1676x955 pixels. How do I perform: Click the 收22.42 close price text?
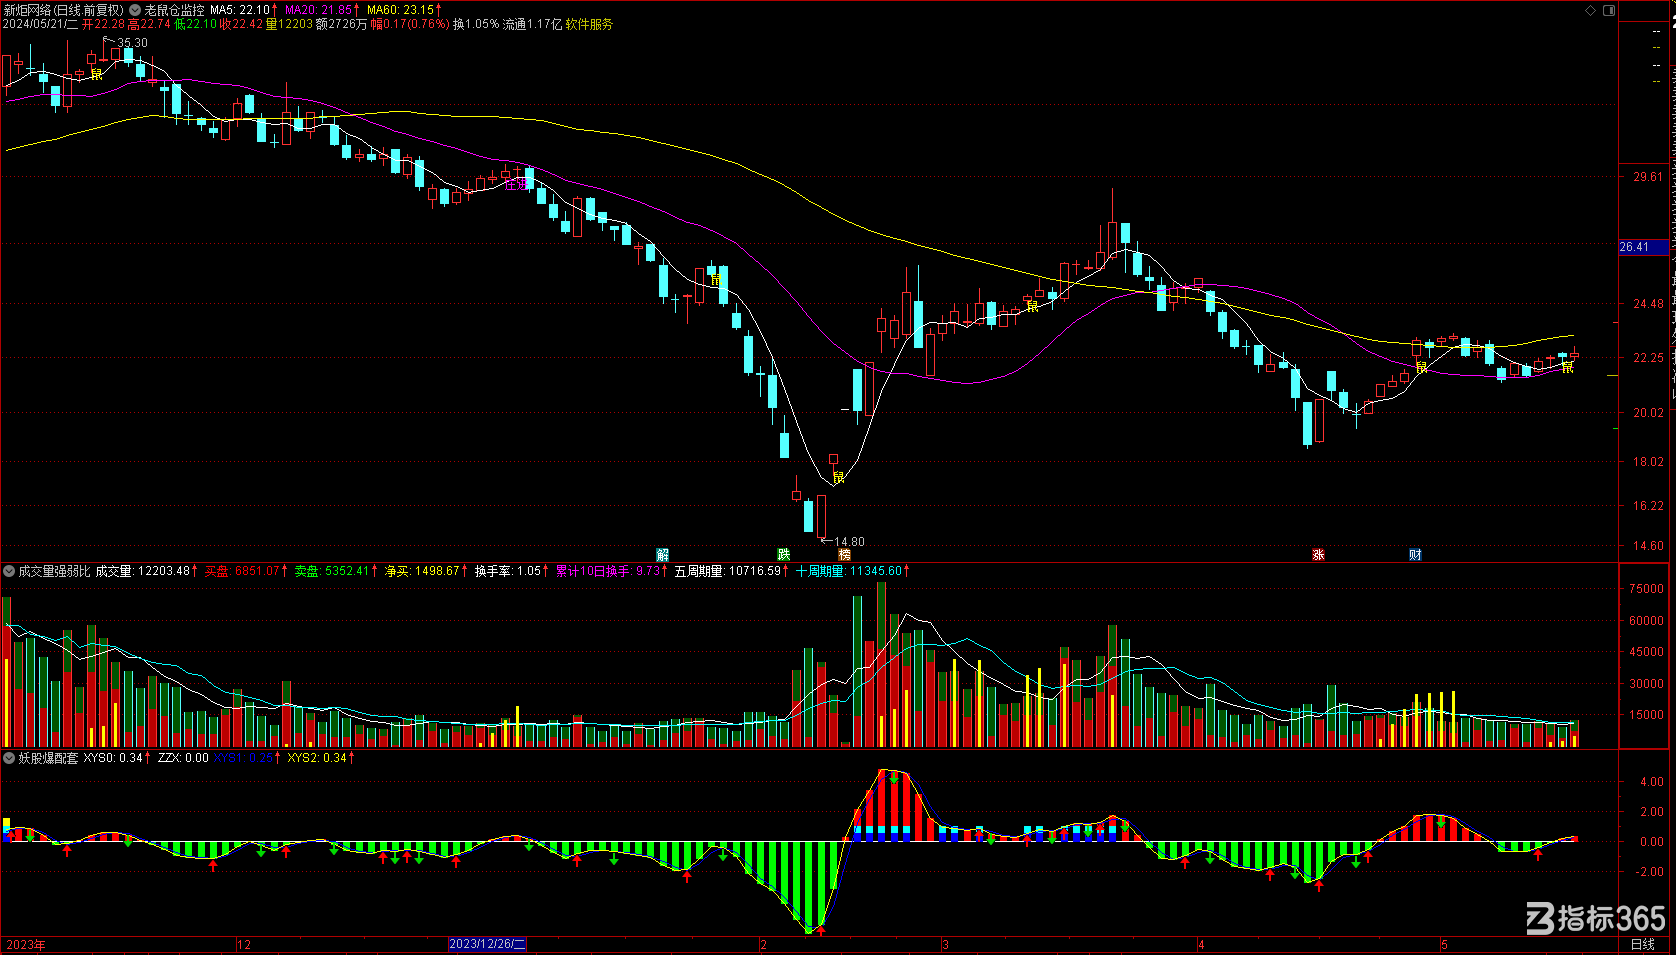pyautogui.click(x=242, y=24)
